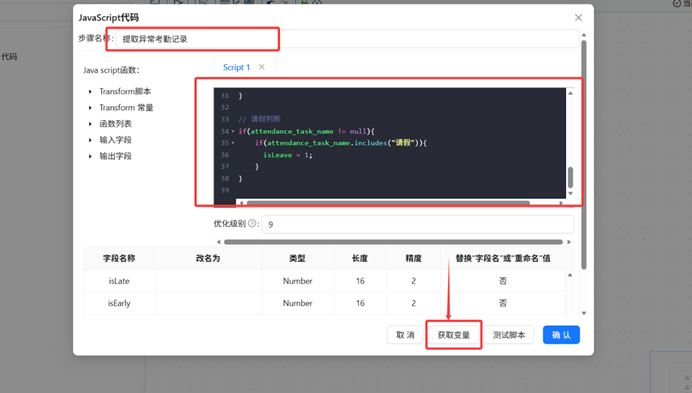Viewport: 692px width, 393px height.
Task: Click dialog scroll down arrow
Action: pyautogui.click(x=584, y=313)
